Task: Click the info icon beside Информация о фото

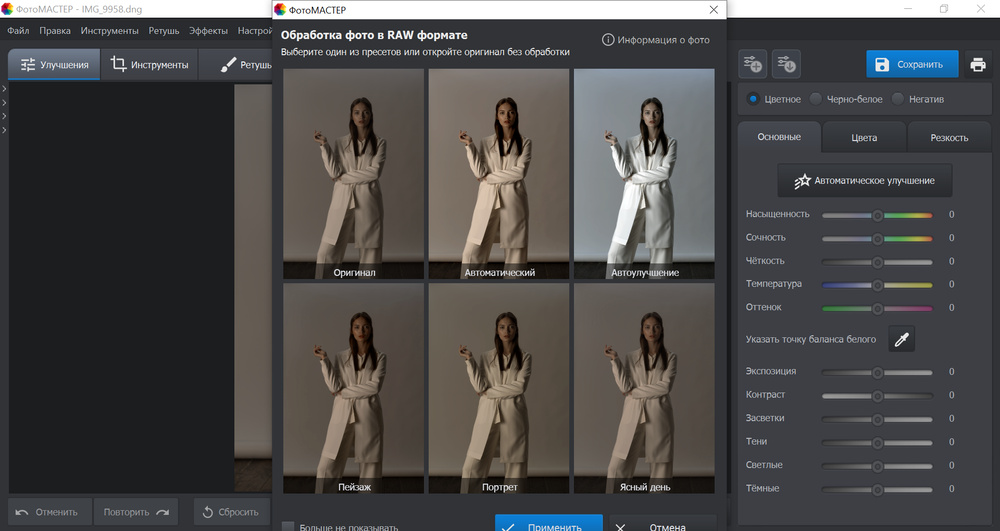Action: point(607,40)
